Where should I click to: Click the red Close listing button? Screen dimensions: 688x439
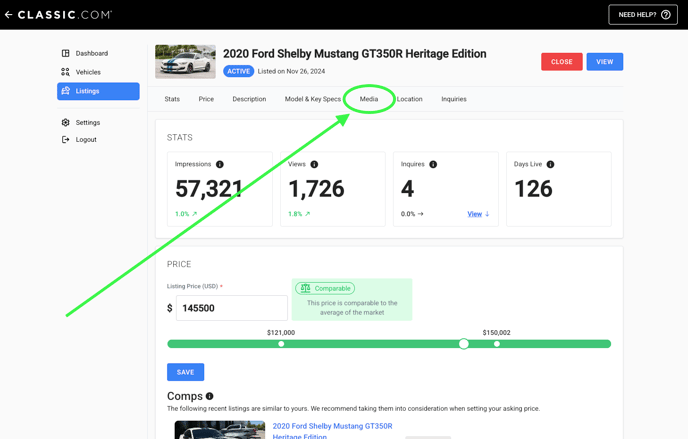point(562,62)
